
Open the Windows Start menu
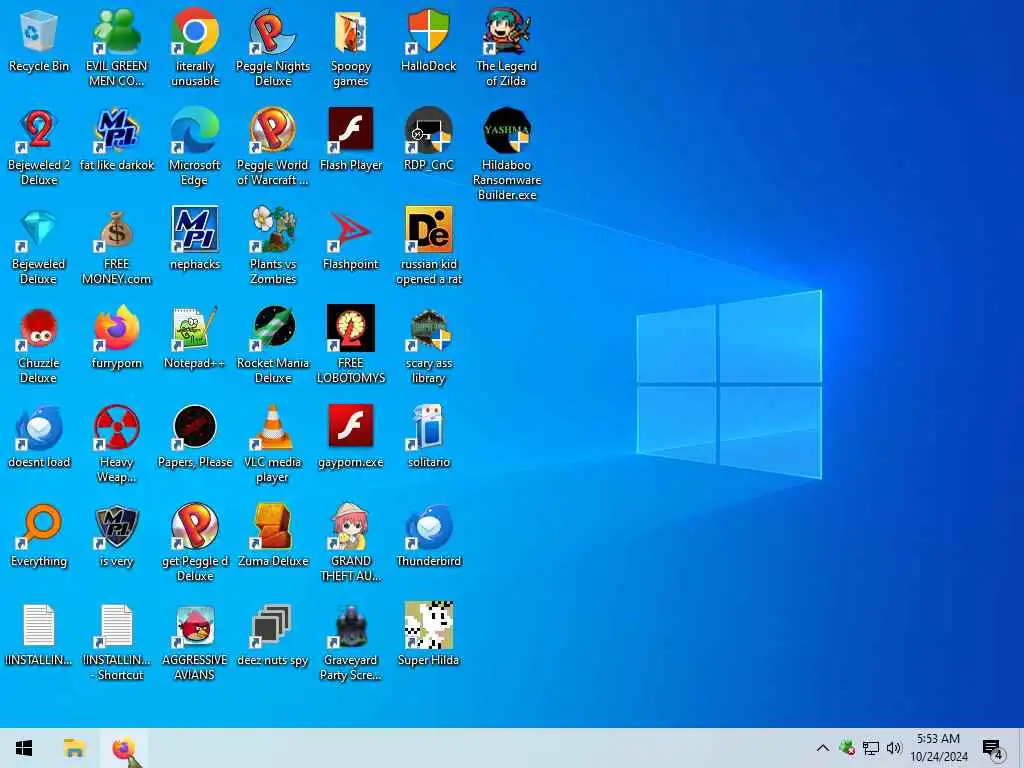click(x=24, y=748)
